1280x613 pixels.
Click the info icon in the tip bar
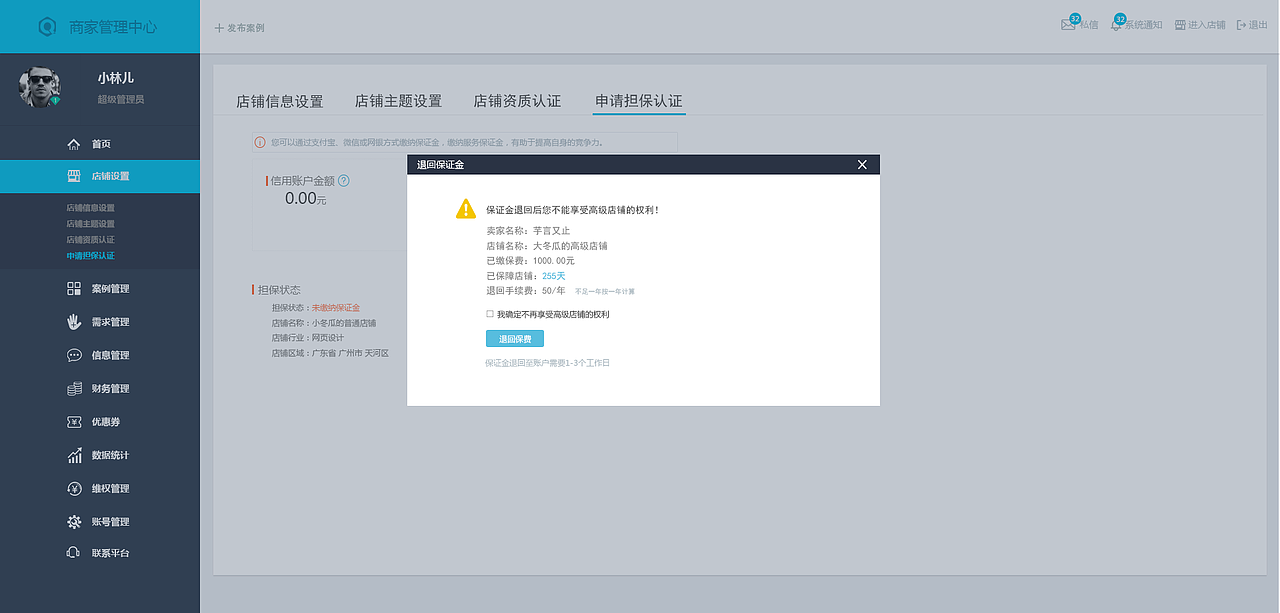260,143
